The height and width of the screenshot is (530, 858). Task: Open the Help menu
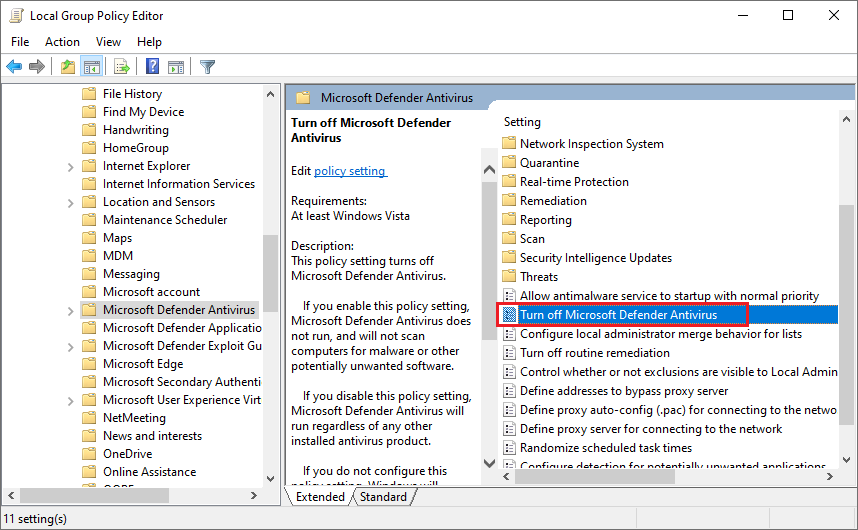[x=149, y=42]
